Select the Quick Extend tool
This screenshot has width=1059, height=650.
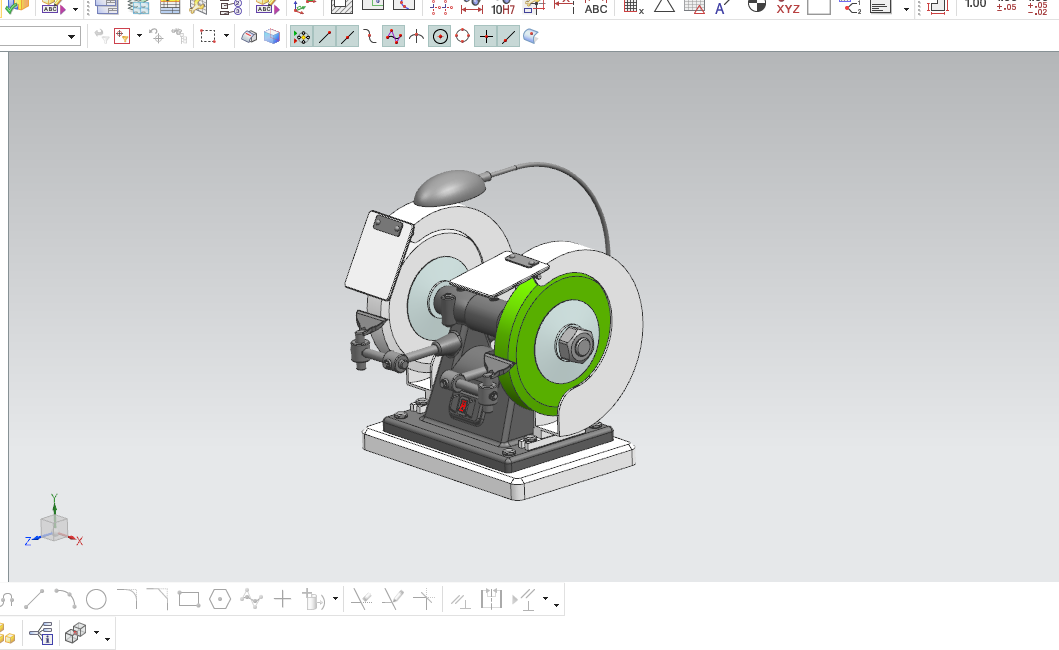392,599
